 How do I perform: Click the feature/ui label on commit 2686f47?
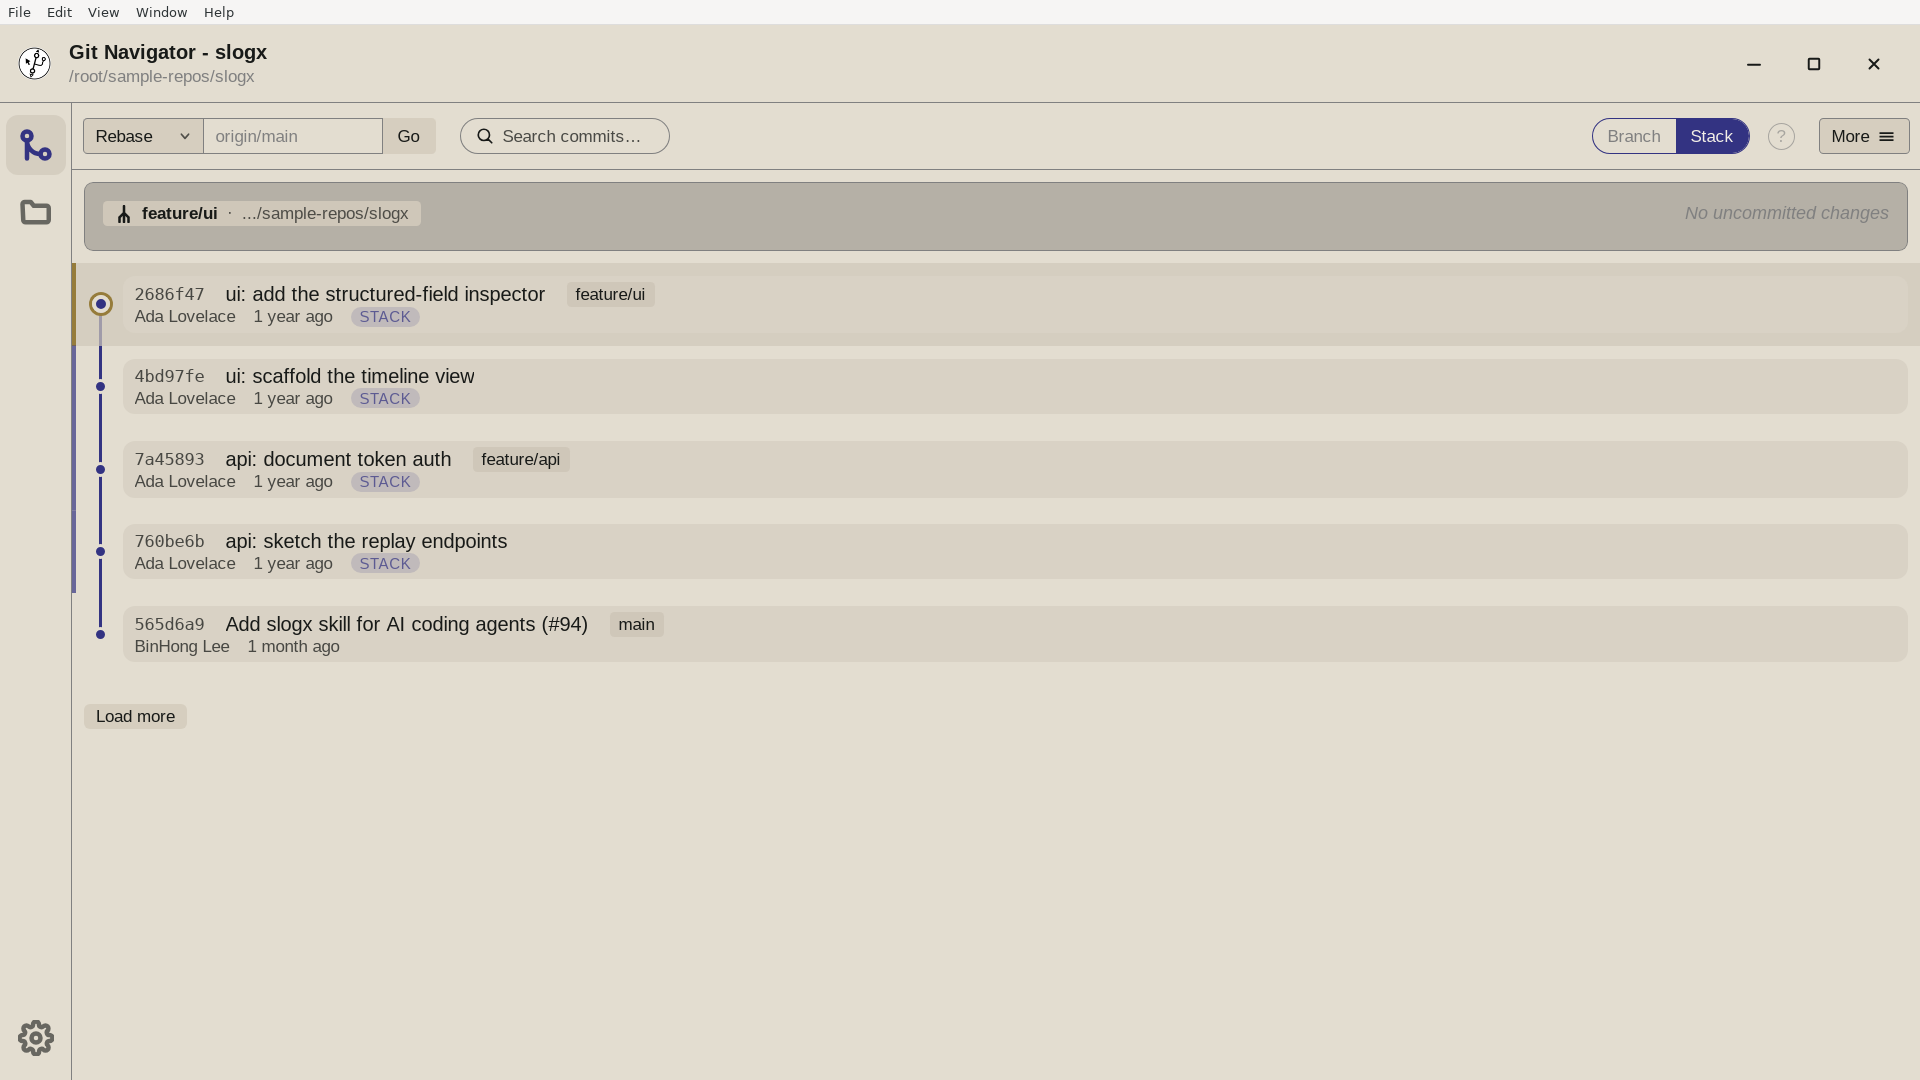coord(610,295)
